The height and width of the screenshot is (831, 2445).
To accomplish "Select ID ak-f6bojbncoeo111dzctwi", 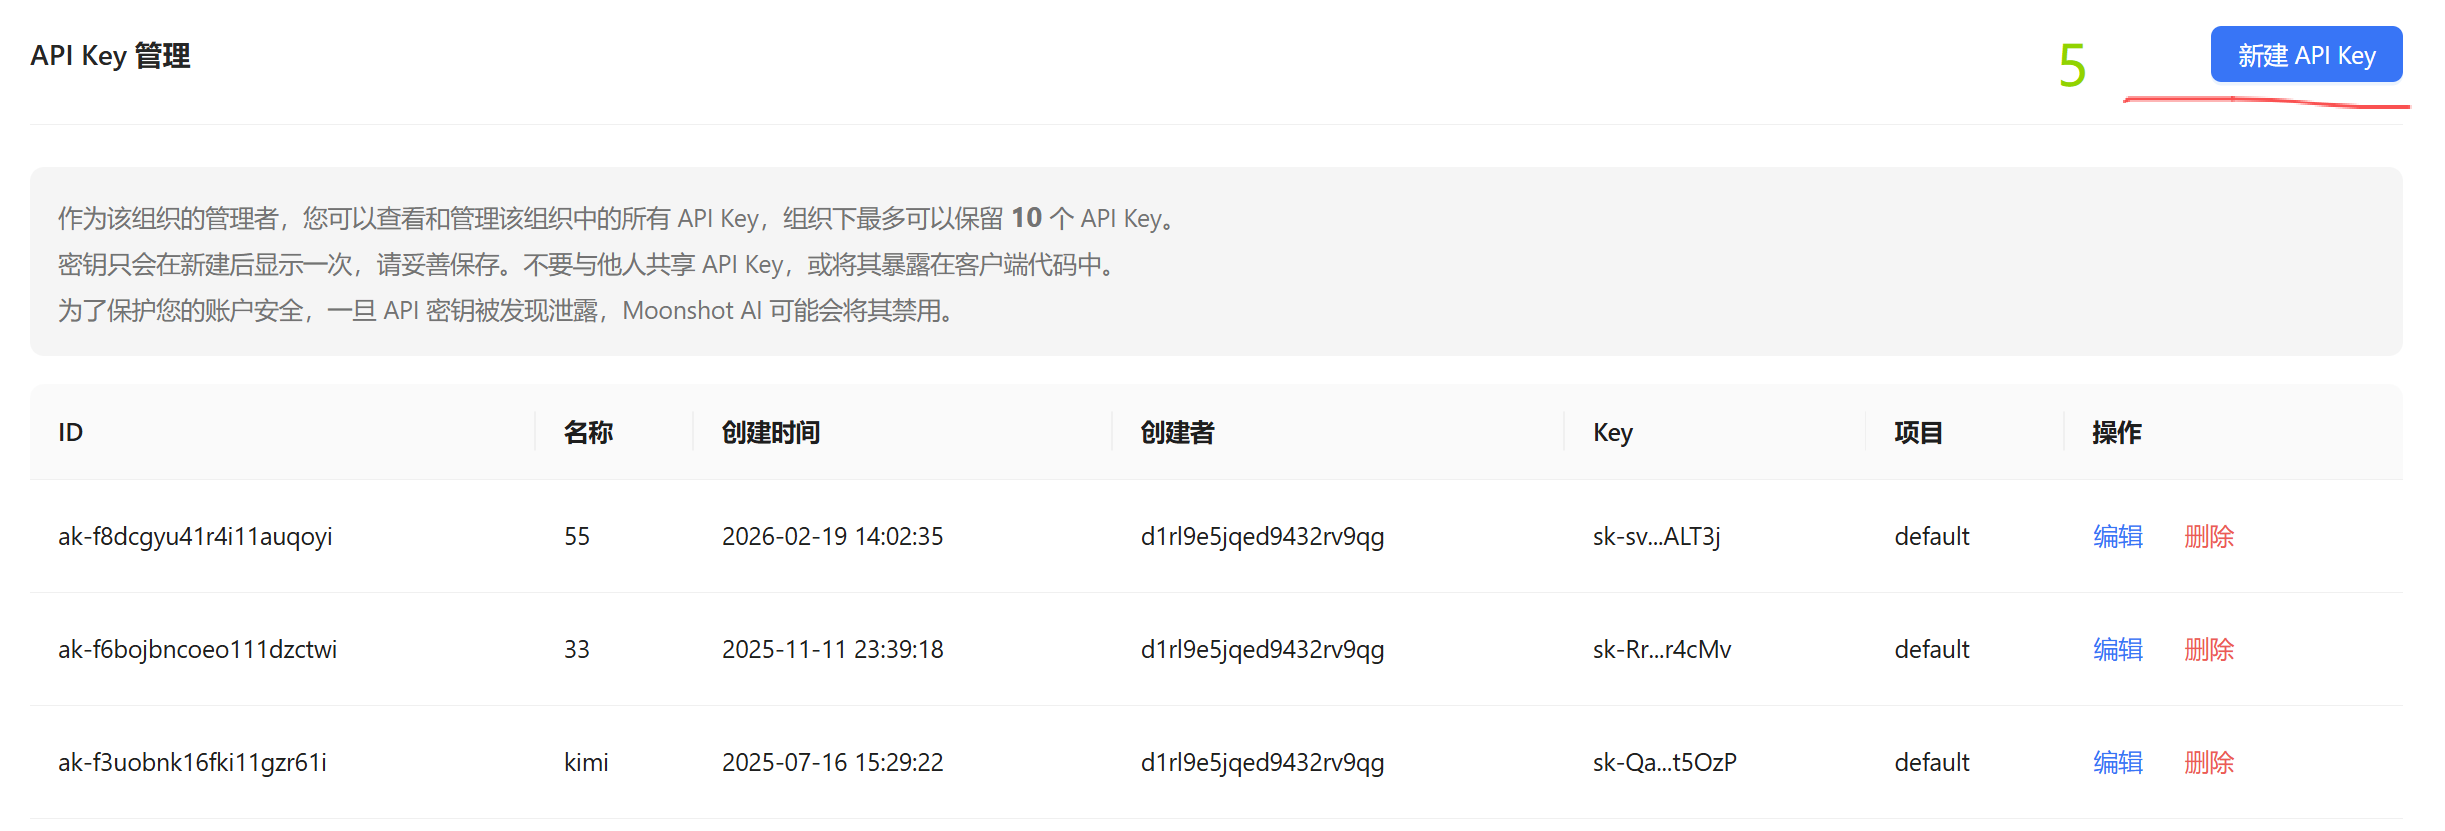I will (197, 650).
